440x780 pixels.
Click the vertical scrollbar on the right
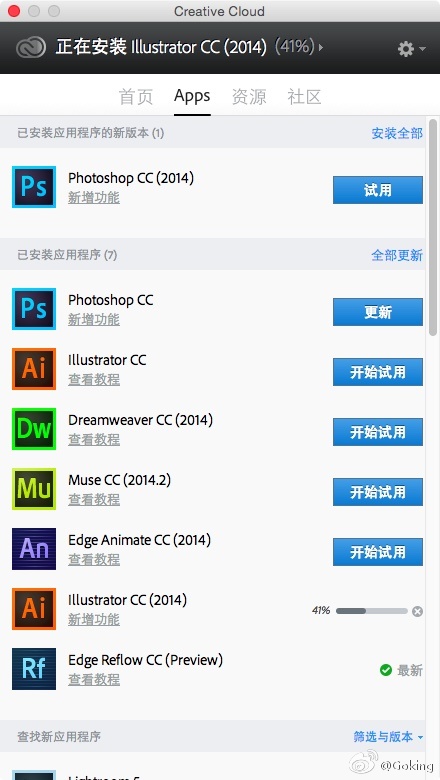[x=433, y=226]
